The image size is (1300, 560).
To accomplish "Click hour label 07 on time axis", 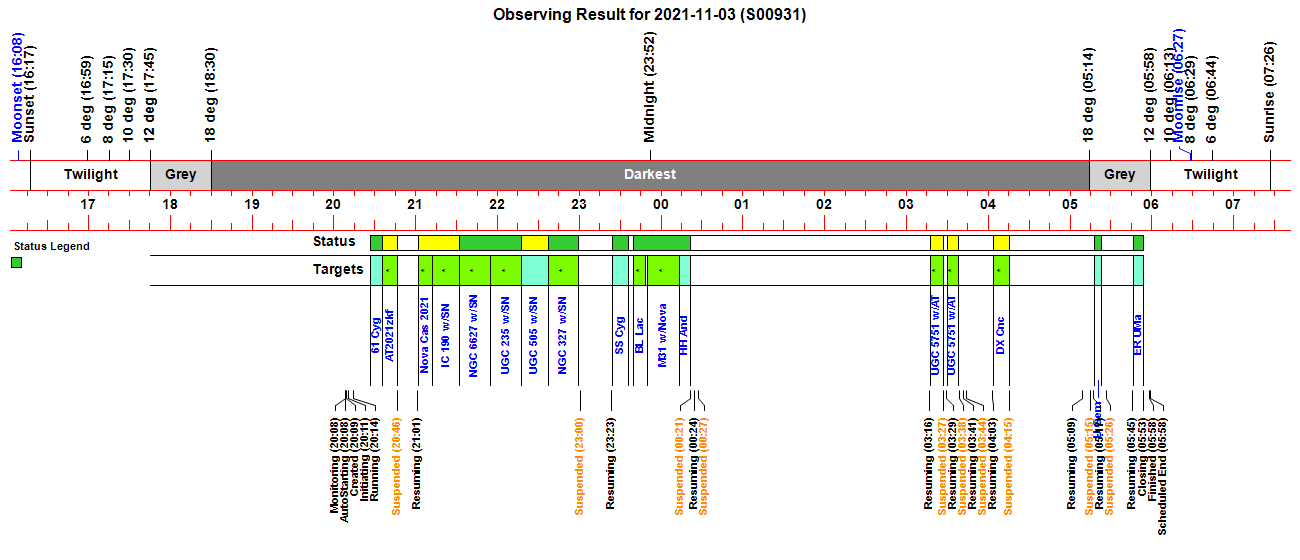I will click(x=1232, y=205).
